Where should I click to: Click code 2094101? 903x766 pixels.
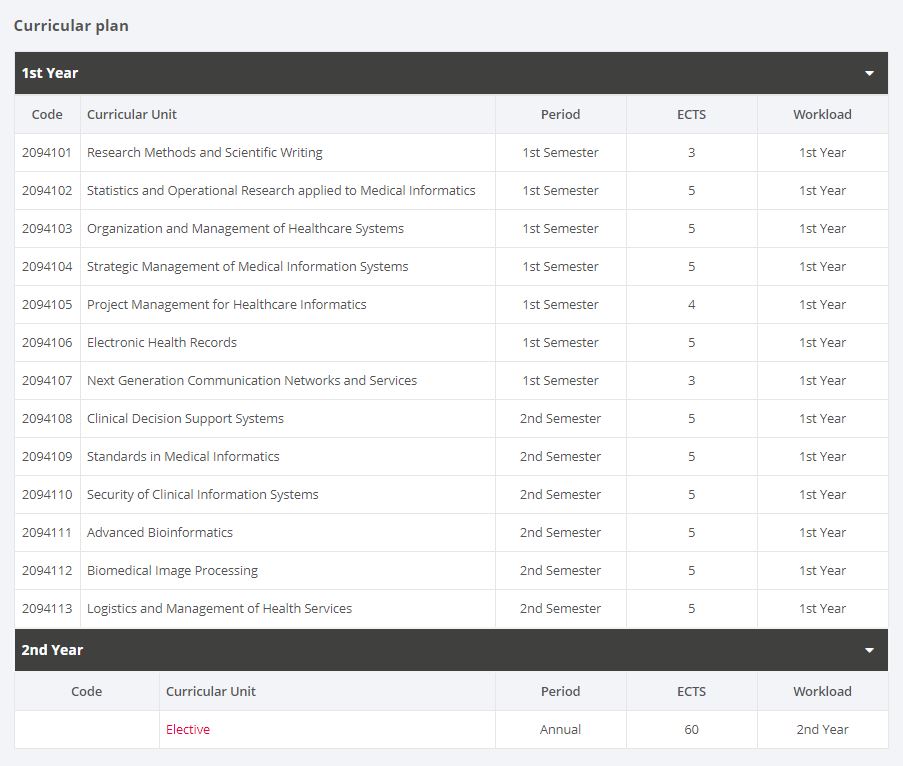[47, 153]
